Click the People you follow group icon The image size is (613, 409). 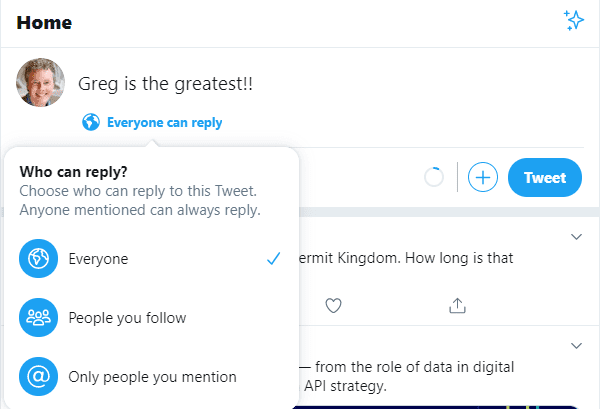[38, 318]
